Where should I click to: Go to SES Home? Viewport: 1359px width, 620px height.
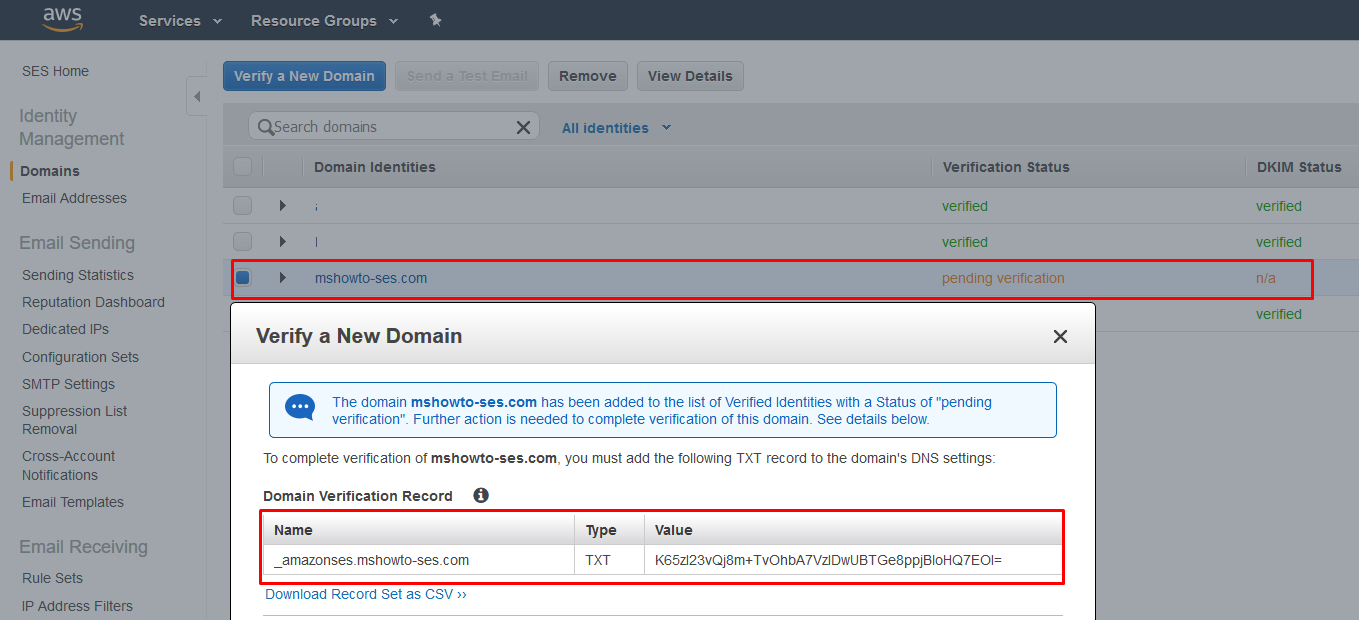(x=55, y=71)
